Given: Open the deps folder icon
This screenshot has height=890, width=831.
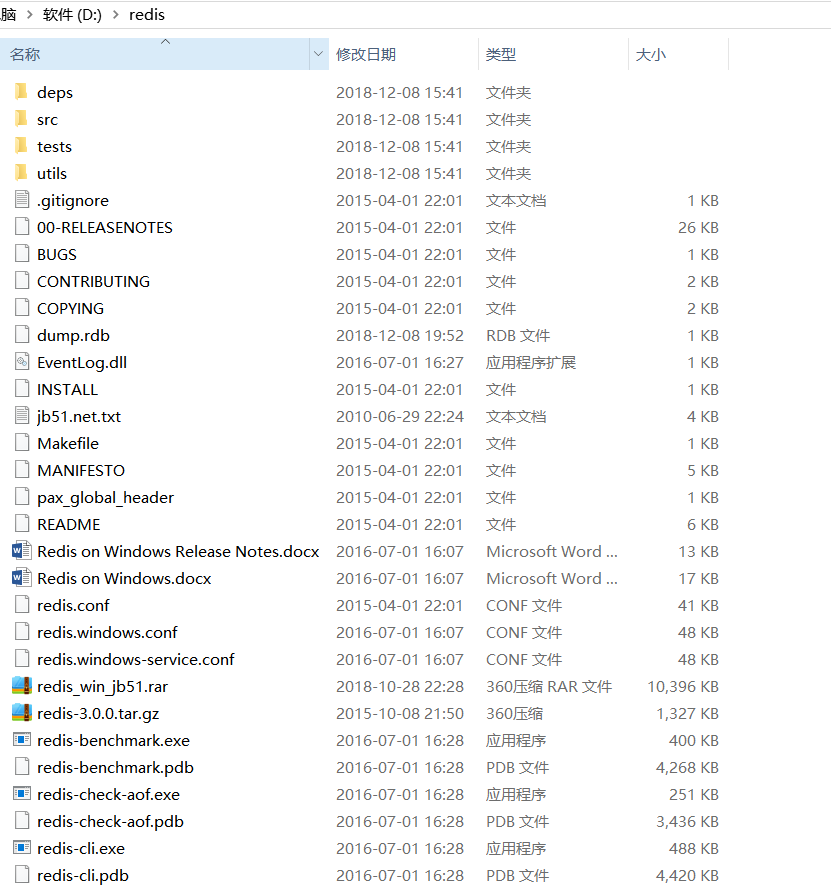Looking at the screenshot, I should pyautogui.click(x=22, y=91).
